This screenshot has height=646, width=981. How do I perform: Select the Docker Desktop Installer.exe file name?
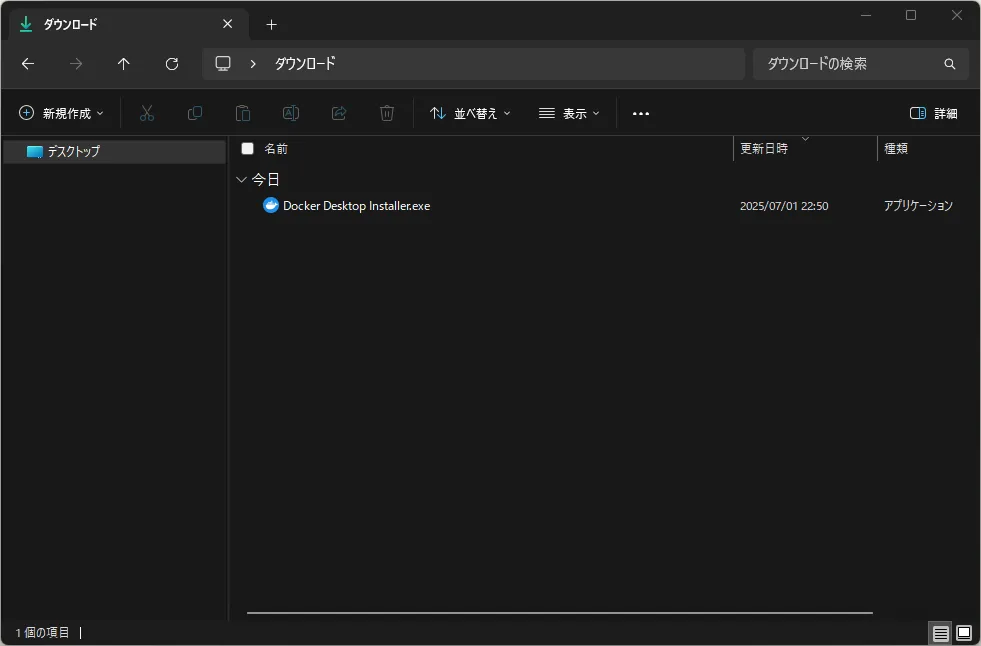click(x=357, y=206)
